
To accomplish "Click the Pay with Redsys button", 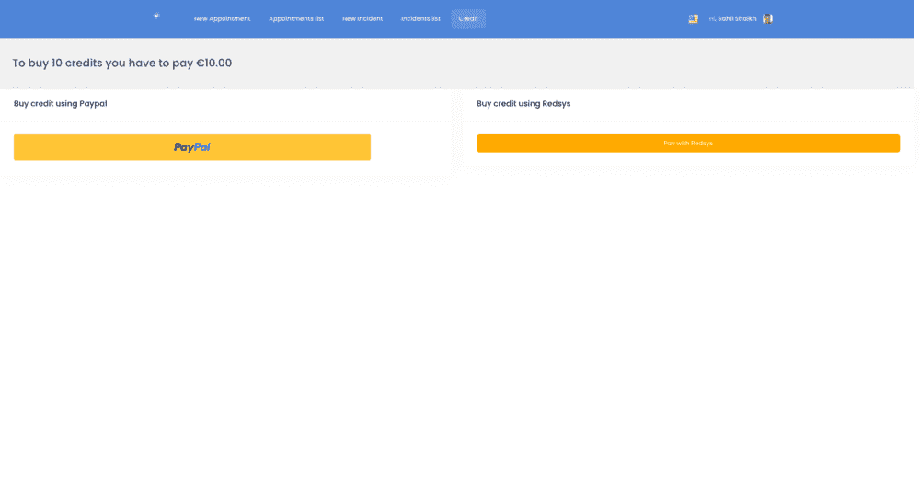I will click(x=688, y=143).
